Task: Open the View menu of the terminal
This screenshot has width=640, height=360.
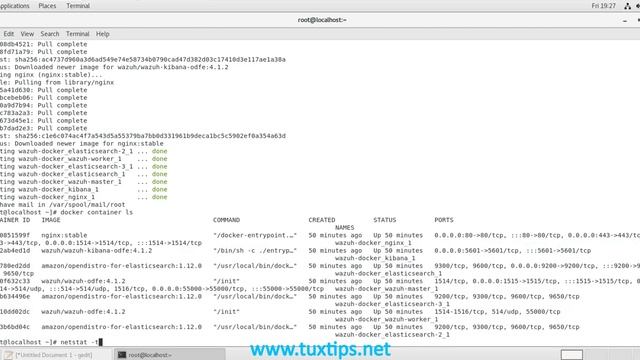Action: point(27,34)
